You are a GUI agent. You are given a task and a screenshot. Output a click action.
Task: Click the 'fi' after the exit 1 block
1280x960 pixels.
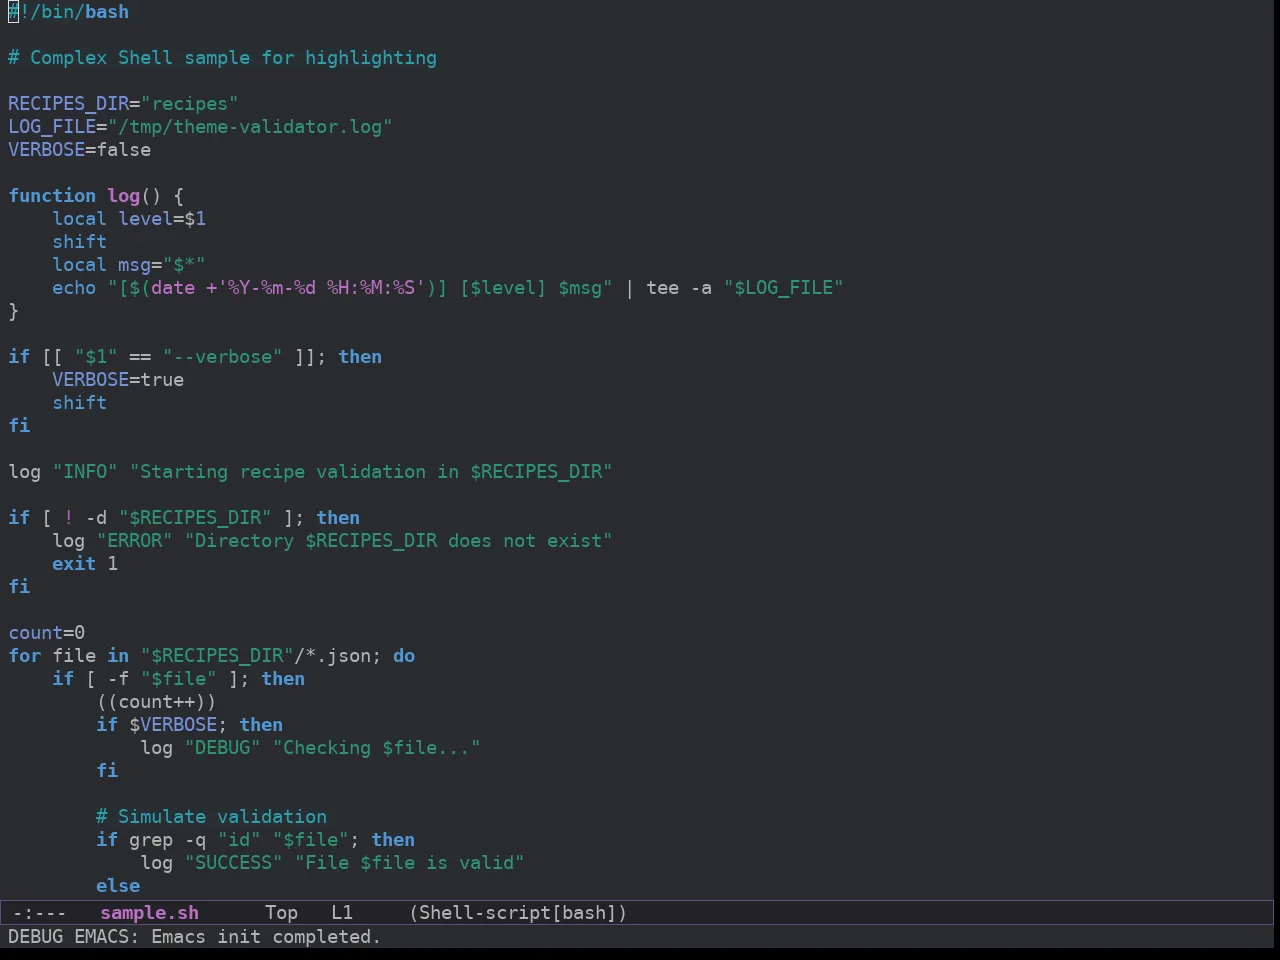19,587
